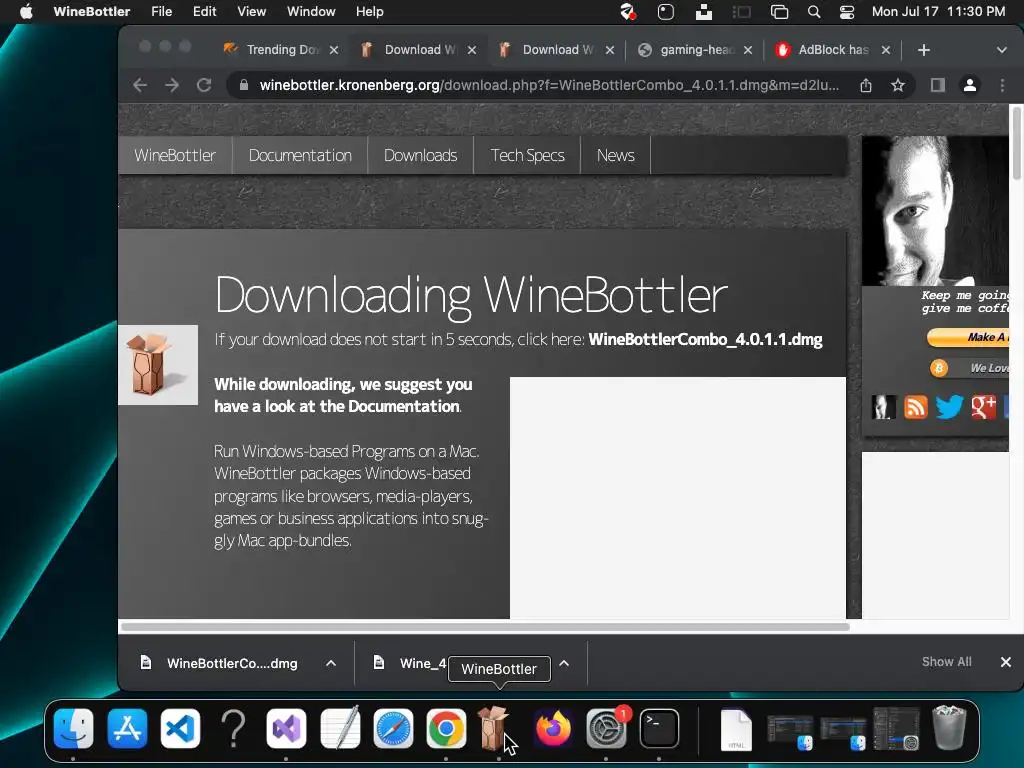The image size is (1024, 768).
Task: Click the vertical page scrollbar
Action: coord(1017,142)
